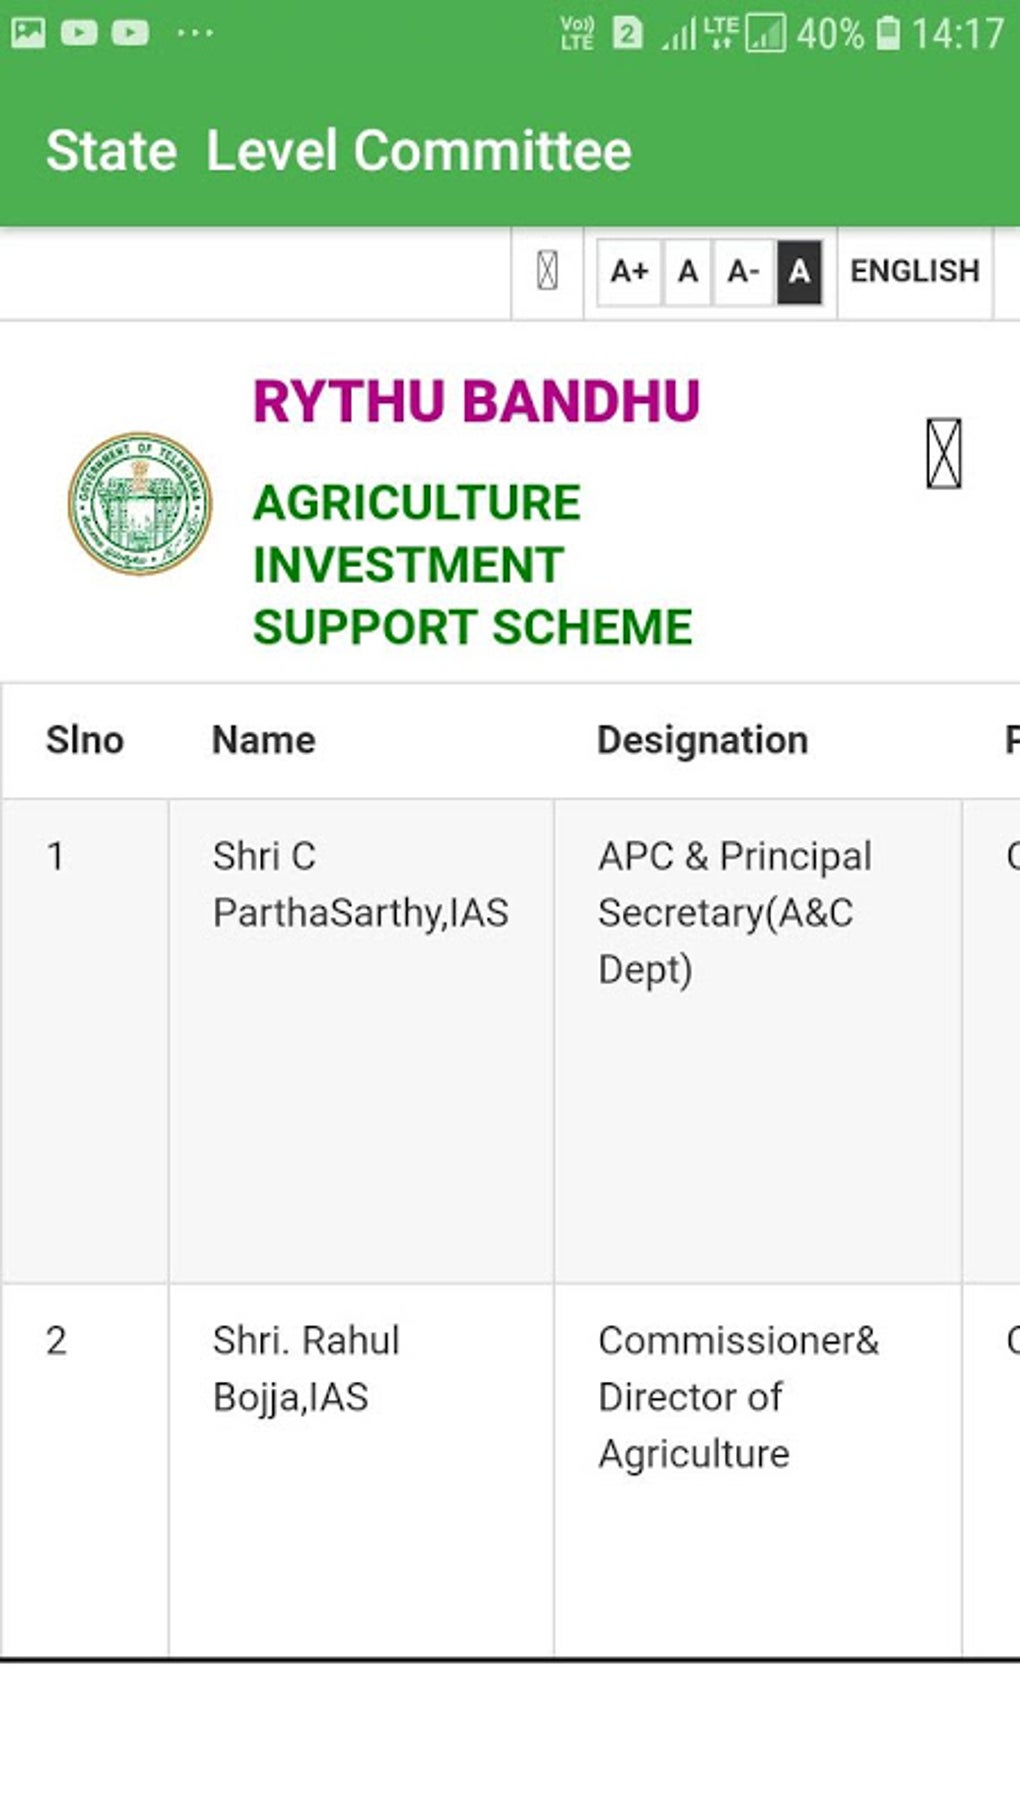Decrease font size with A- button

pyautogui.click(x=743, y=271)
